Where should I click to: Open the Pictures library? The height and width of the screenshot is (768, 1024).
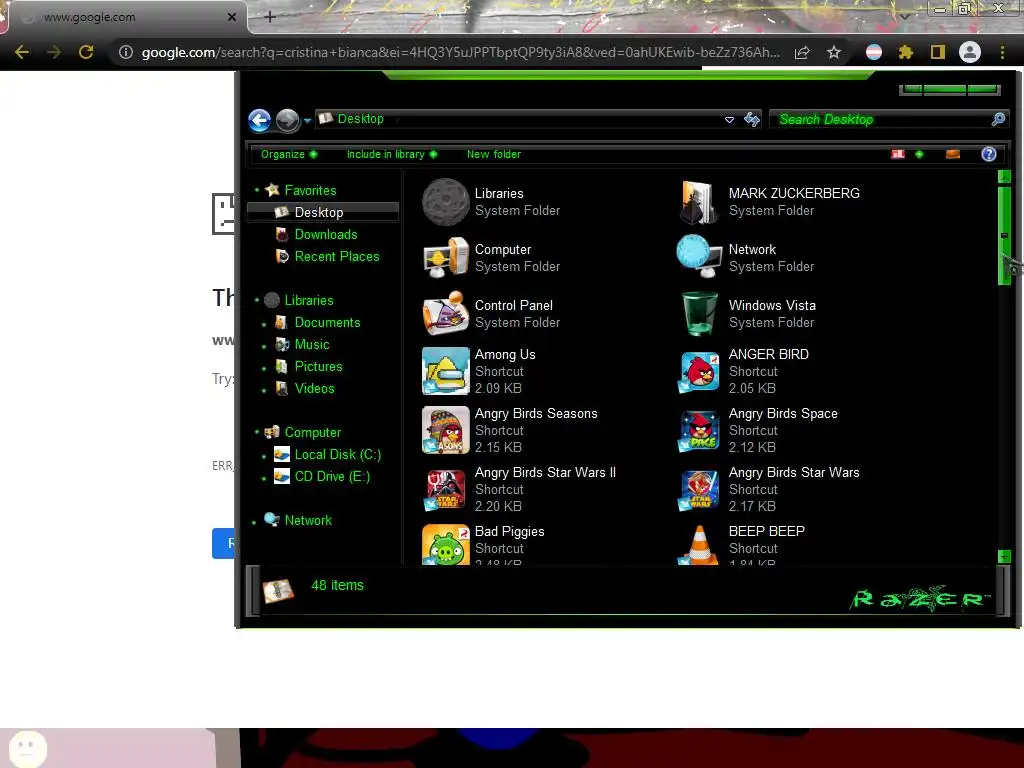tap(318, 366)
